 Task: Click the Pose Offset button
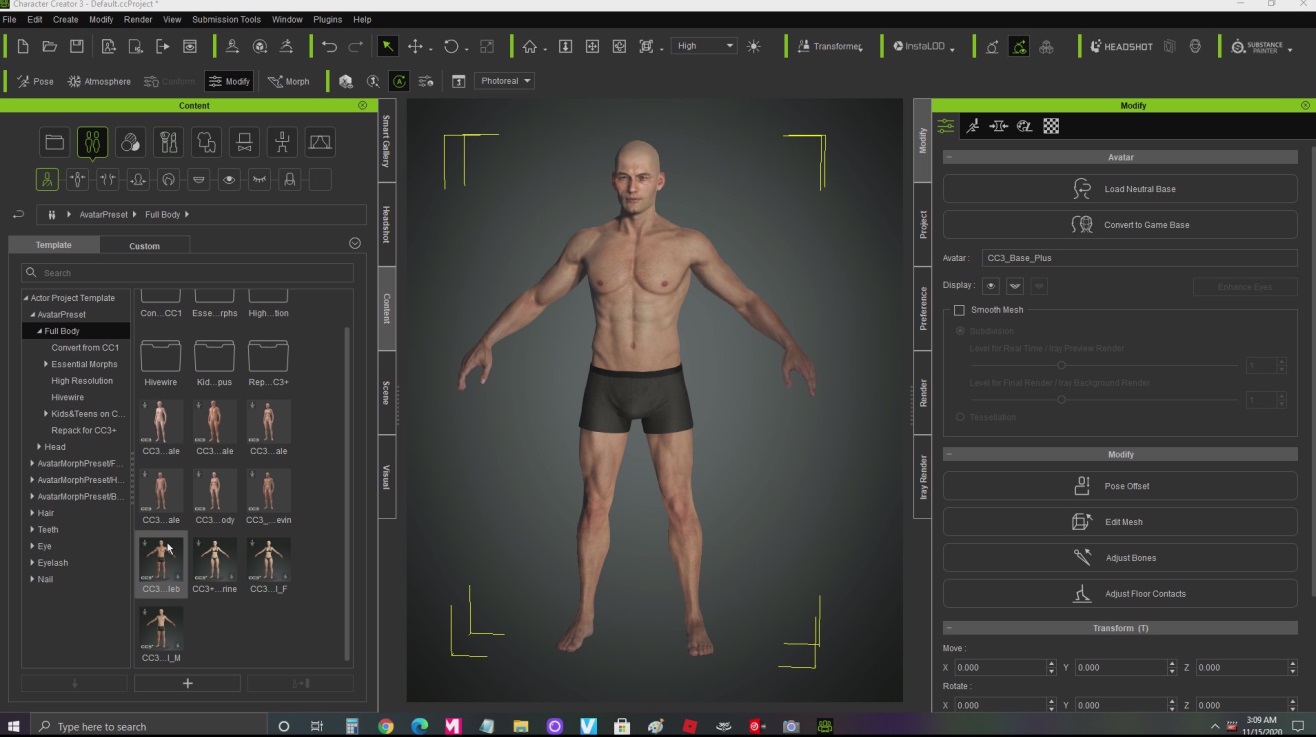(1120, 486)
